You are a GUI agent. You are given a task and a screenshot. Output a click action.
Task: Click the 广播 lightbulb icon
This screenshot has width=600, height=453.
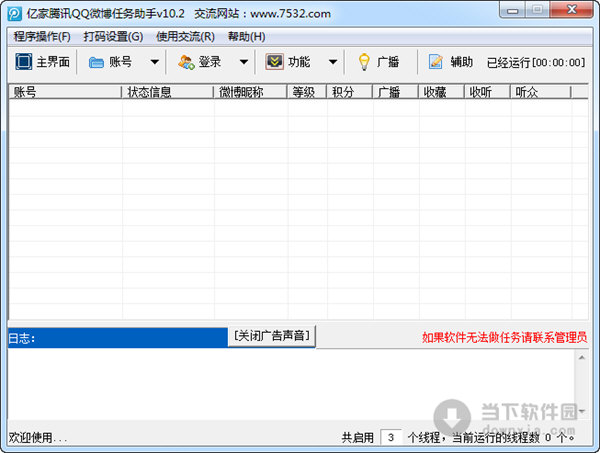pos(364,62)
